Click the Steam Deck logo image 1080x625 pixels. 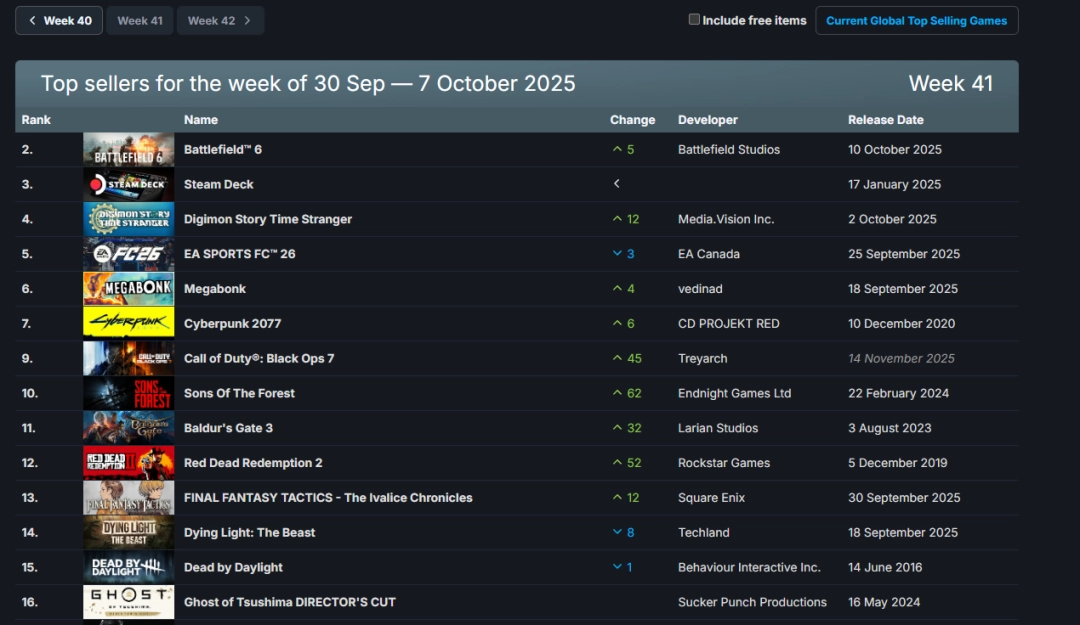(x=128, y=185)
